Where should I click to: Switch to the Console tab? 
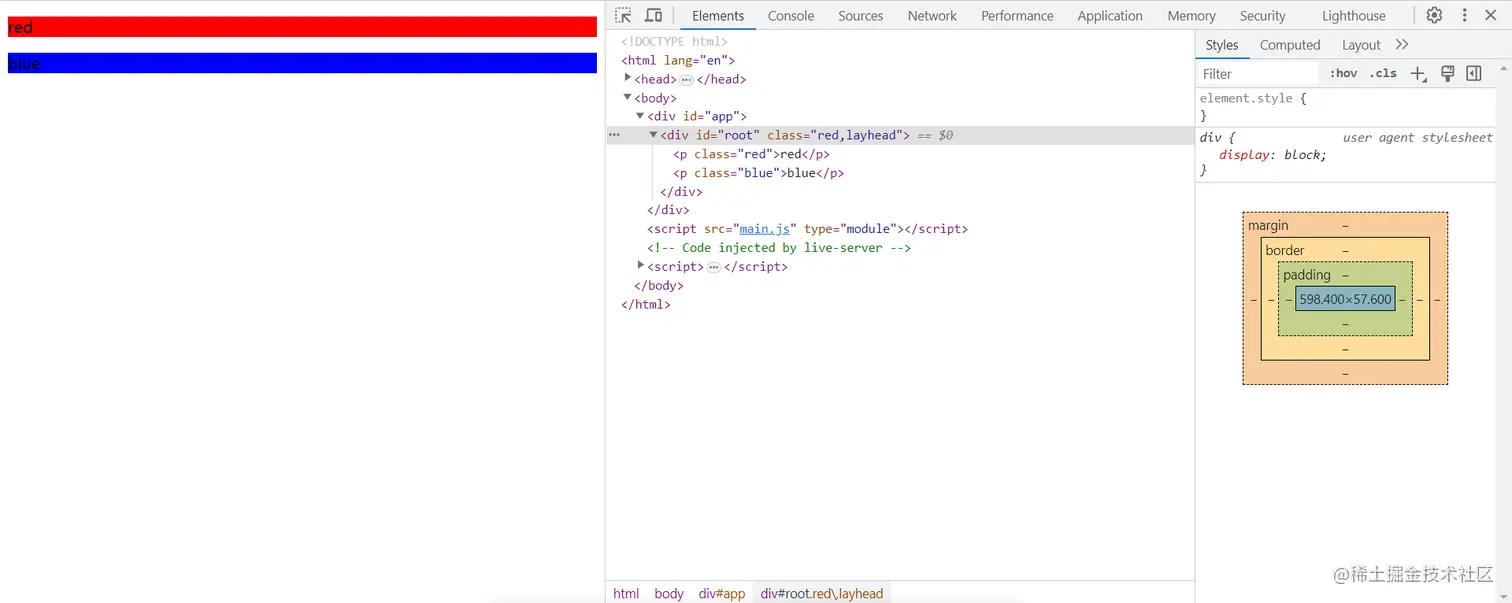tap(791, 16)
